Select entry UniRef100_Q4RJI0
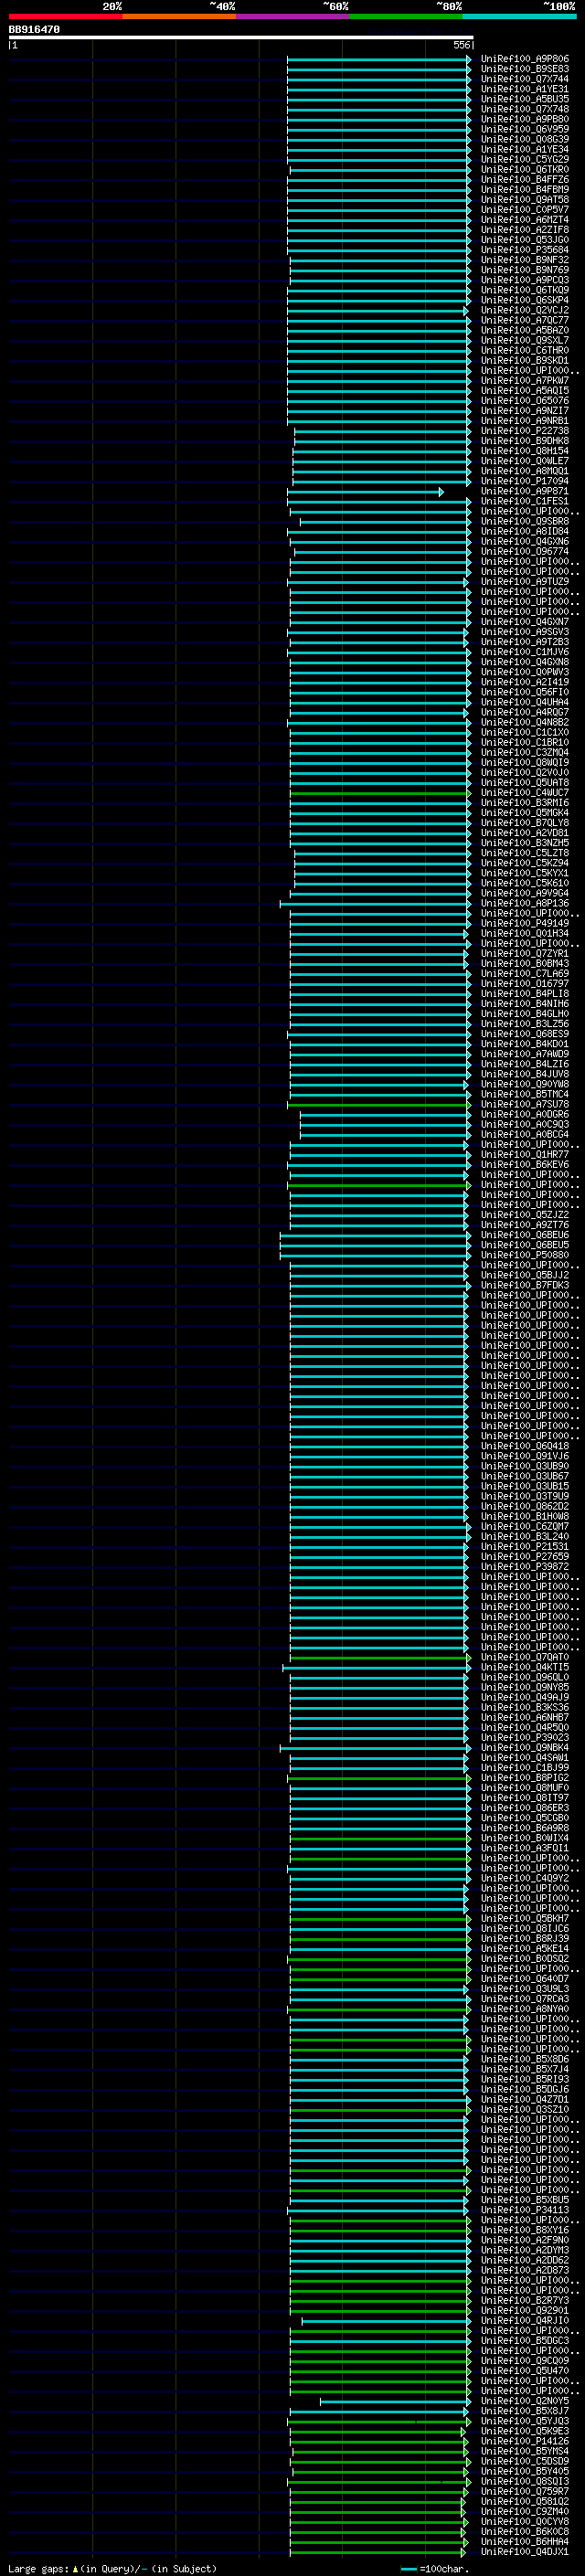Screen dimensions: 585x2576 524,2320
